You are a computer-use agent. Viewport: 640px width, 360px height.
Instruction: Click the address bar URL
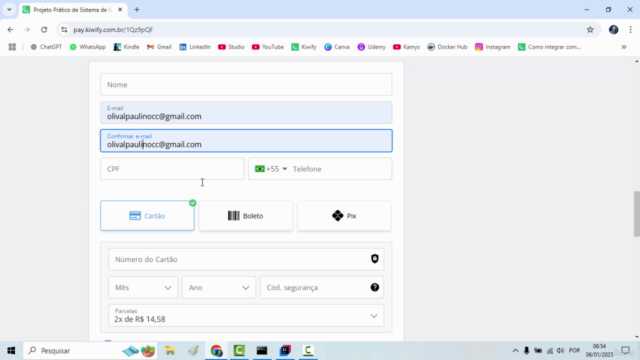pos(113,29)
